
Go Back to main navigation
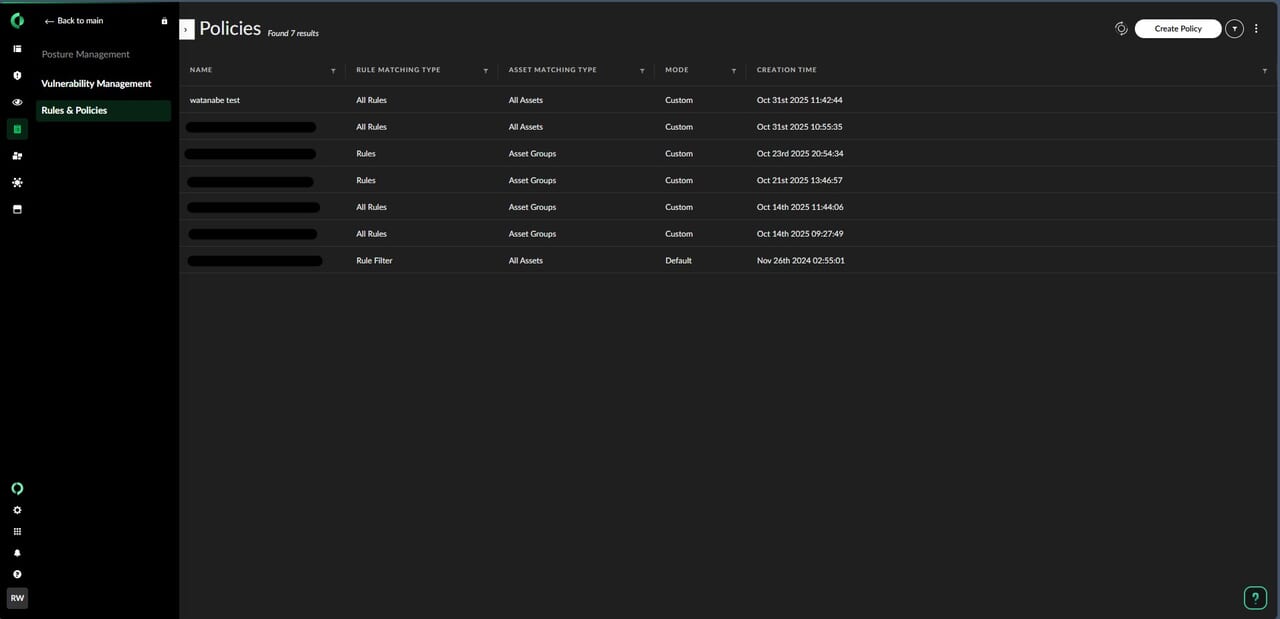[75, 21]
